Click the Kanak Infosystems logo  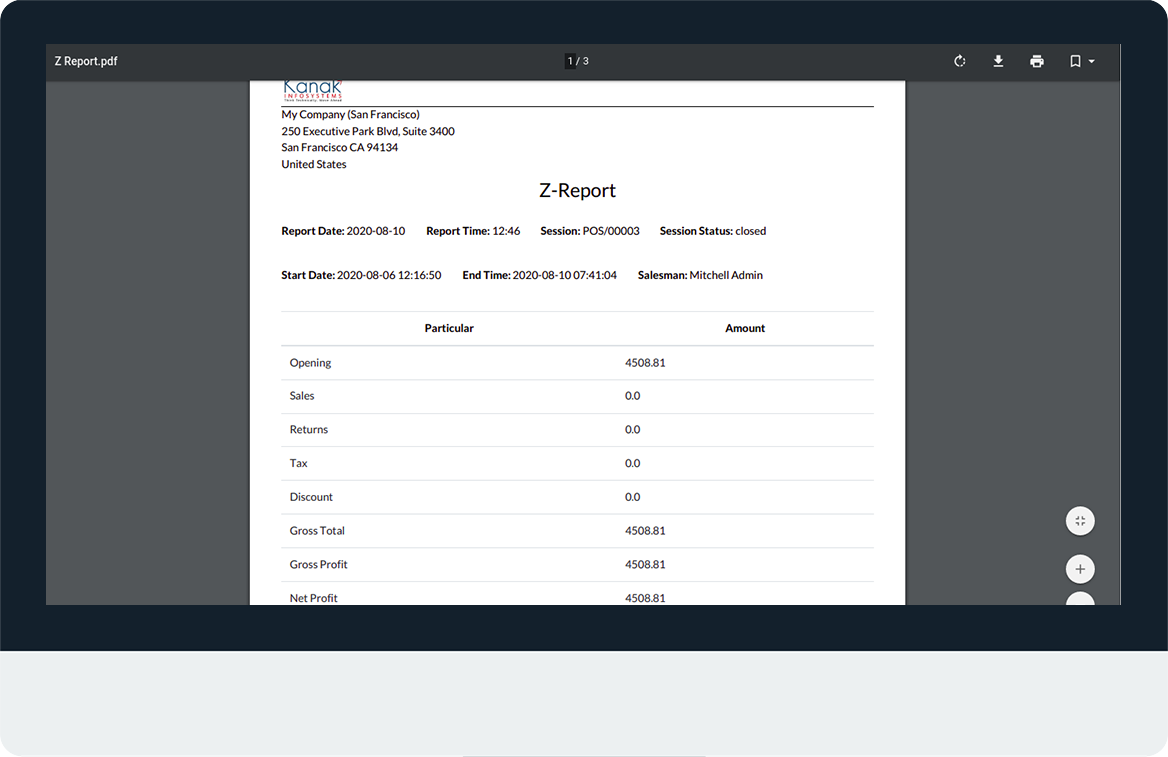click(313, 90)
